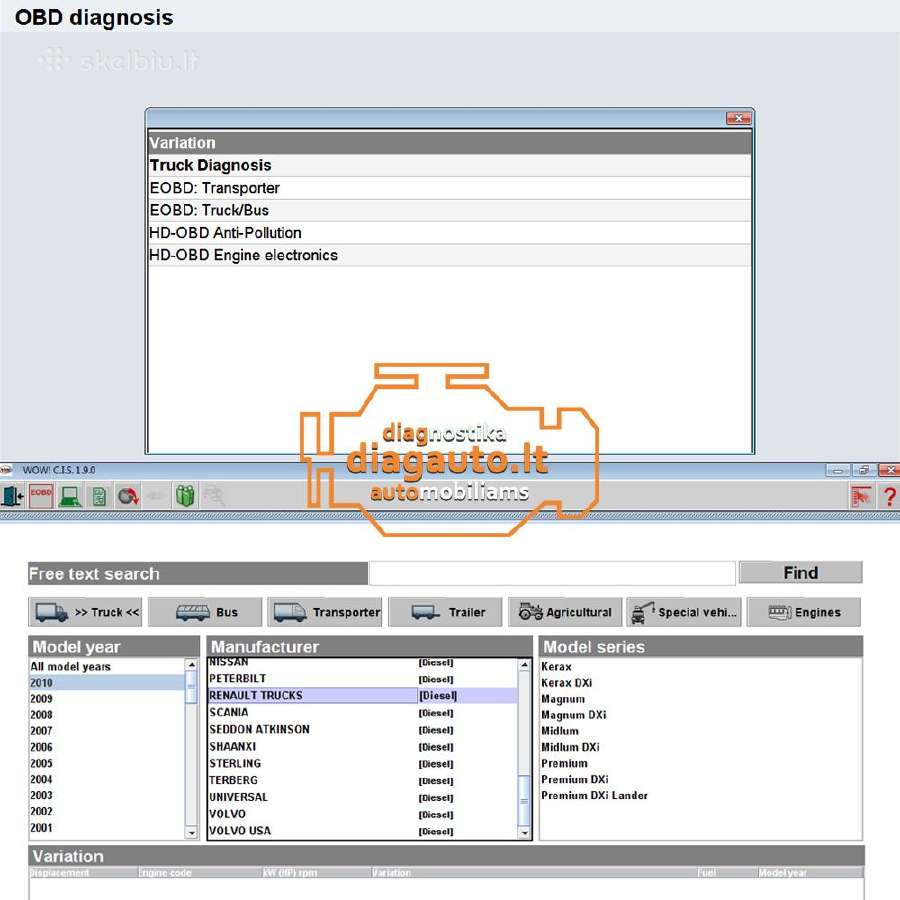The height and width of the screenshot is (900, 900).
Task: Select EOBD: Transporter variation
Action: click(449, 188)
